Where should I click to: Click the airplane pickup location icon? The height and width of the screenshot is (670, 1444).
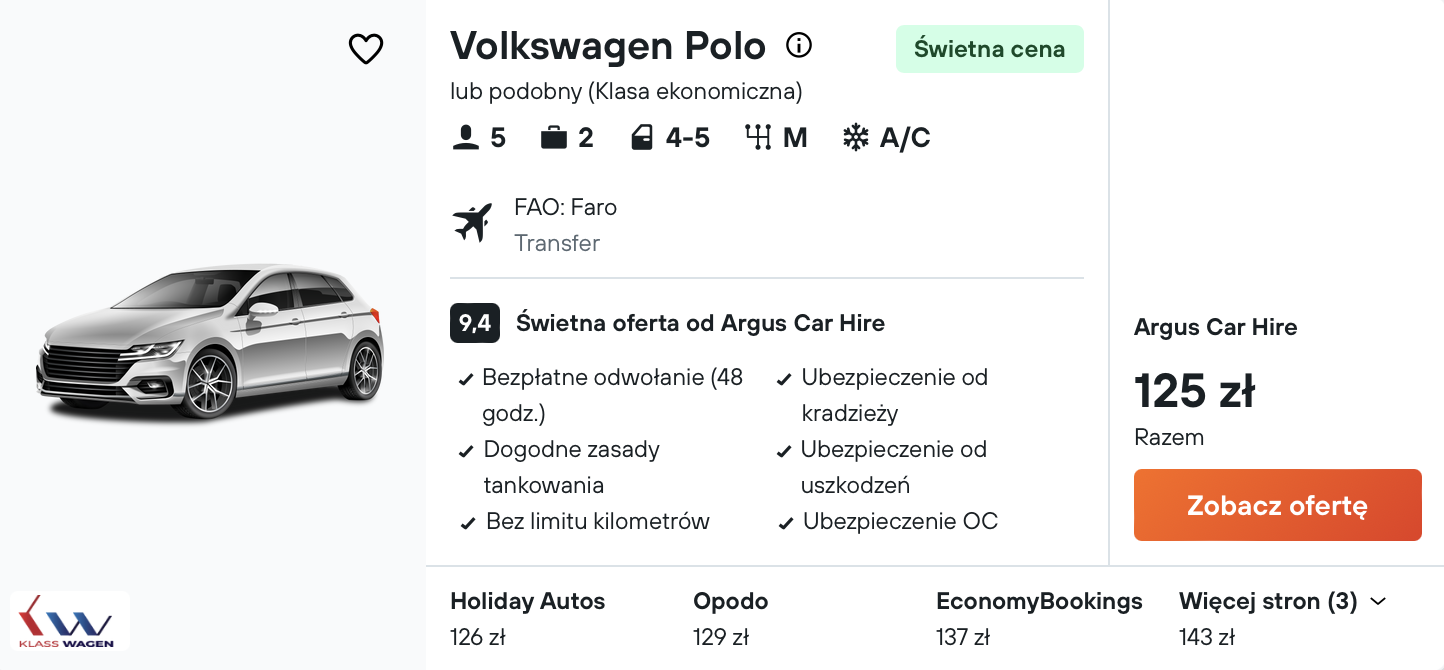473,222
